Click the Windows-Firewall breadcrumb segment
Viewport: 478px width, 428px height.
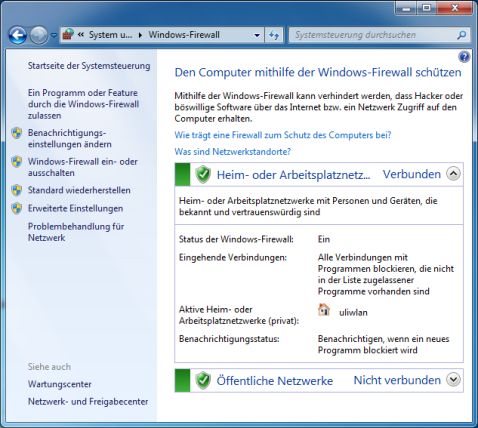click(184, 35)
